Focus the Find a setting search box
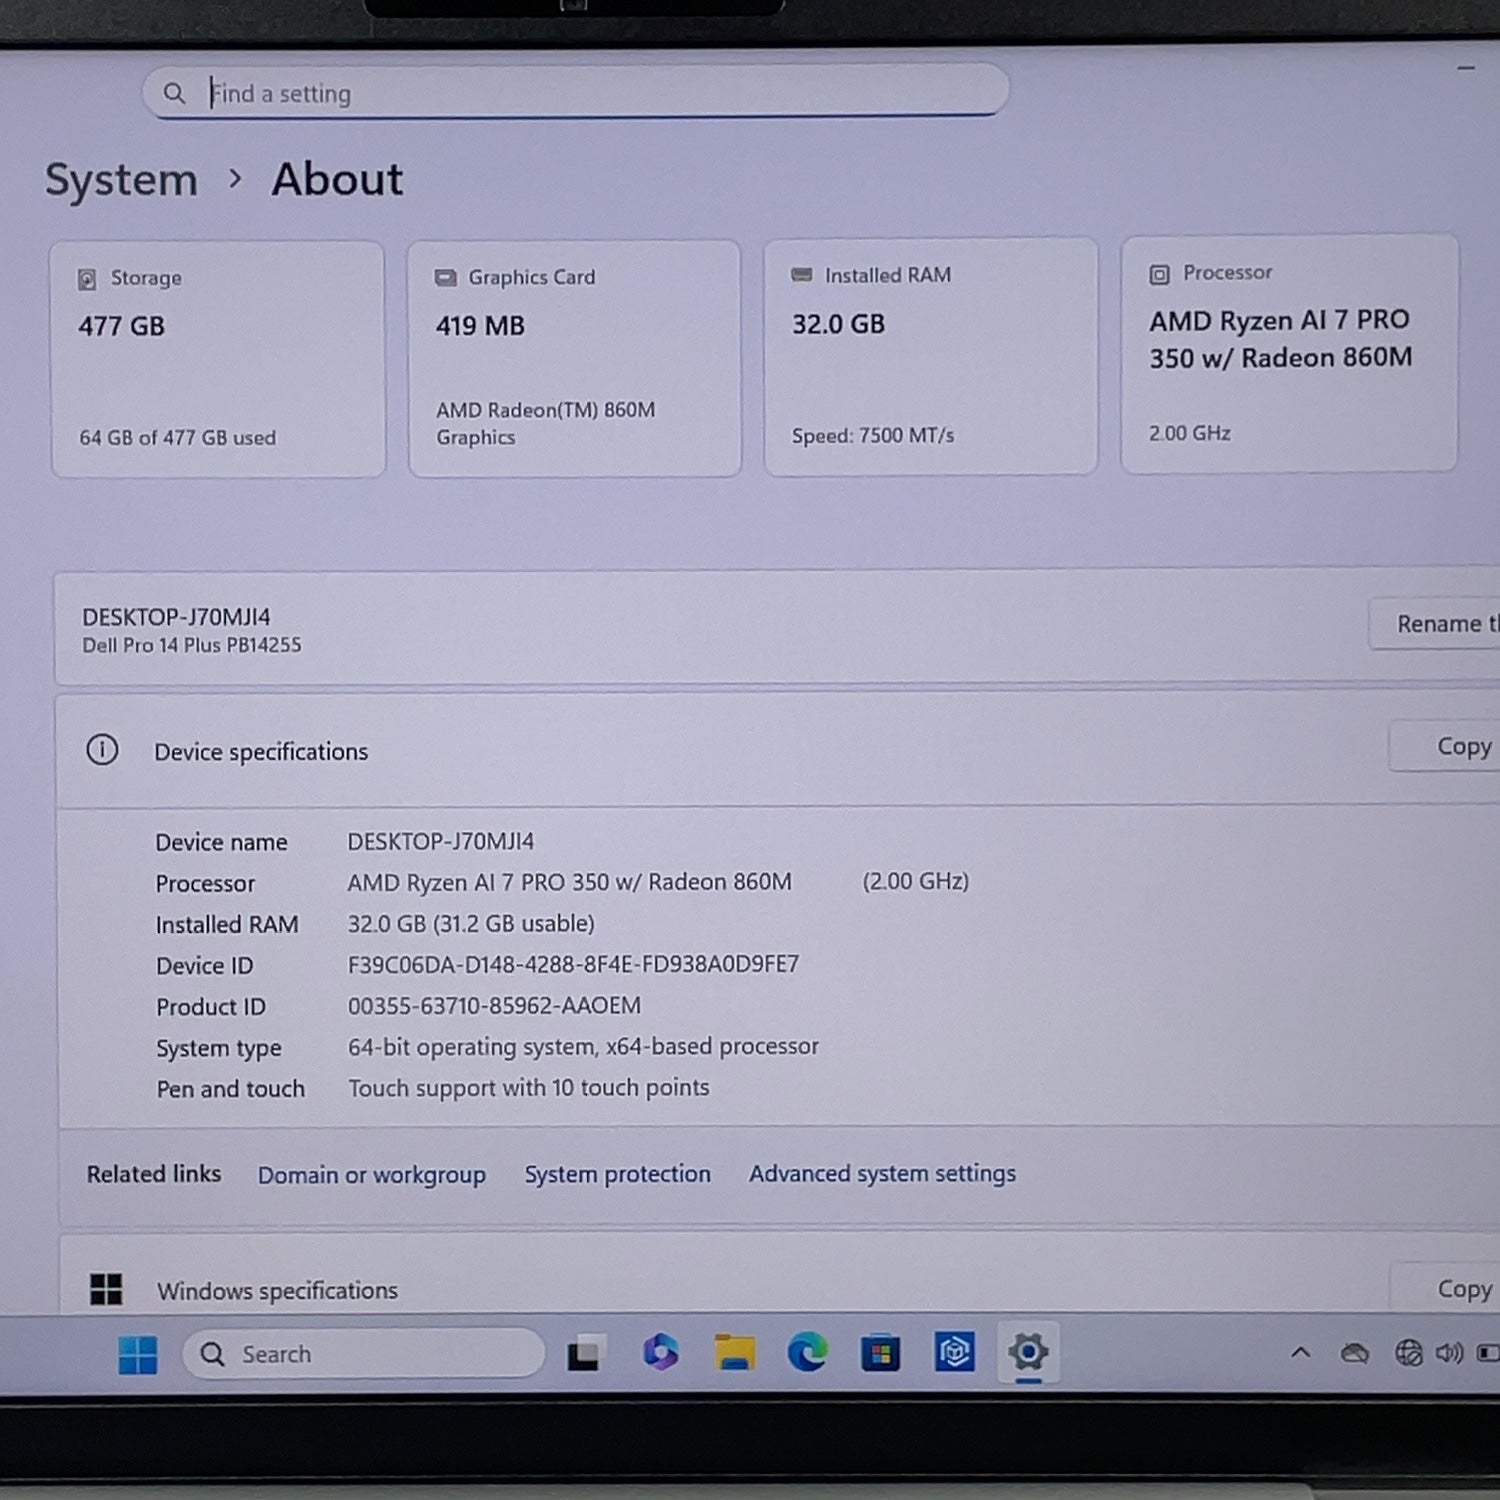 coord(575,92)
